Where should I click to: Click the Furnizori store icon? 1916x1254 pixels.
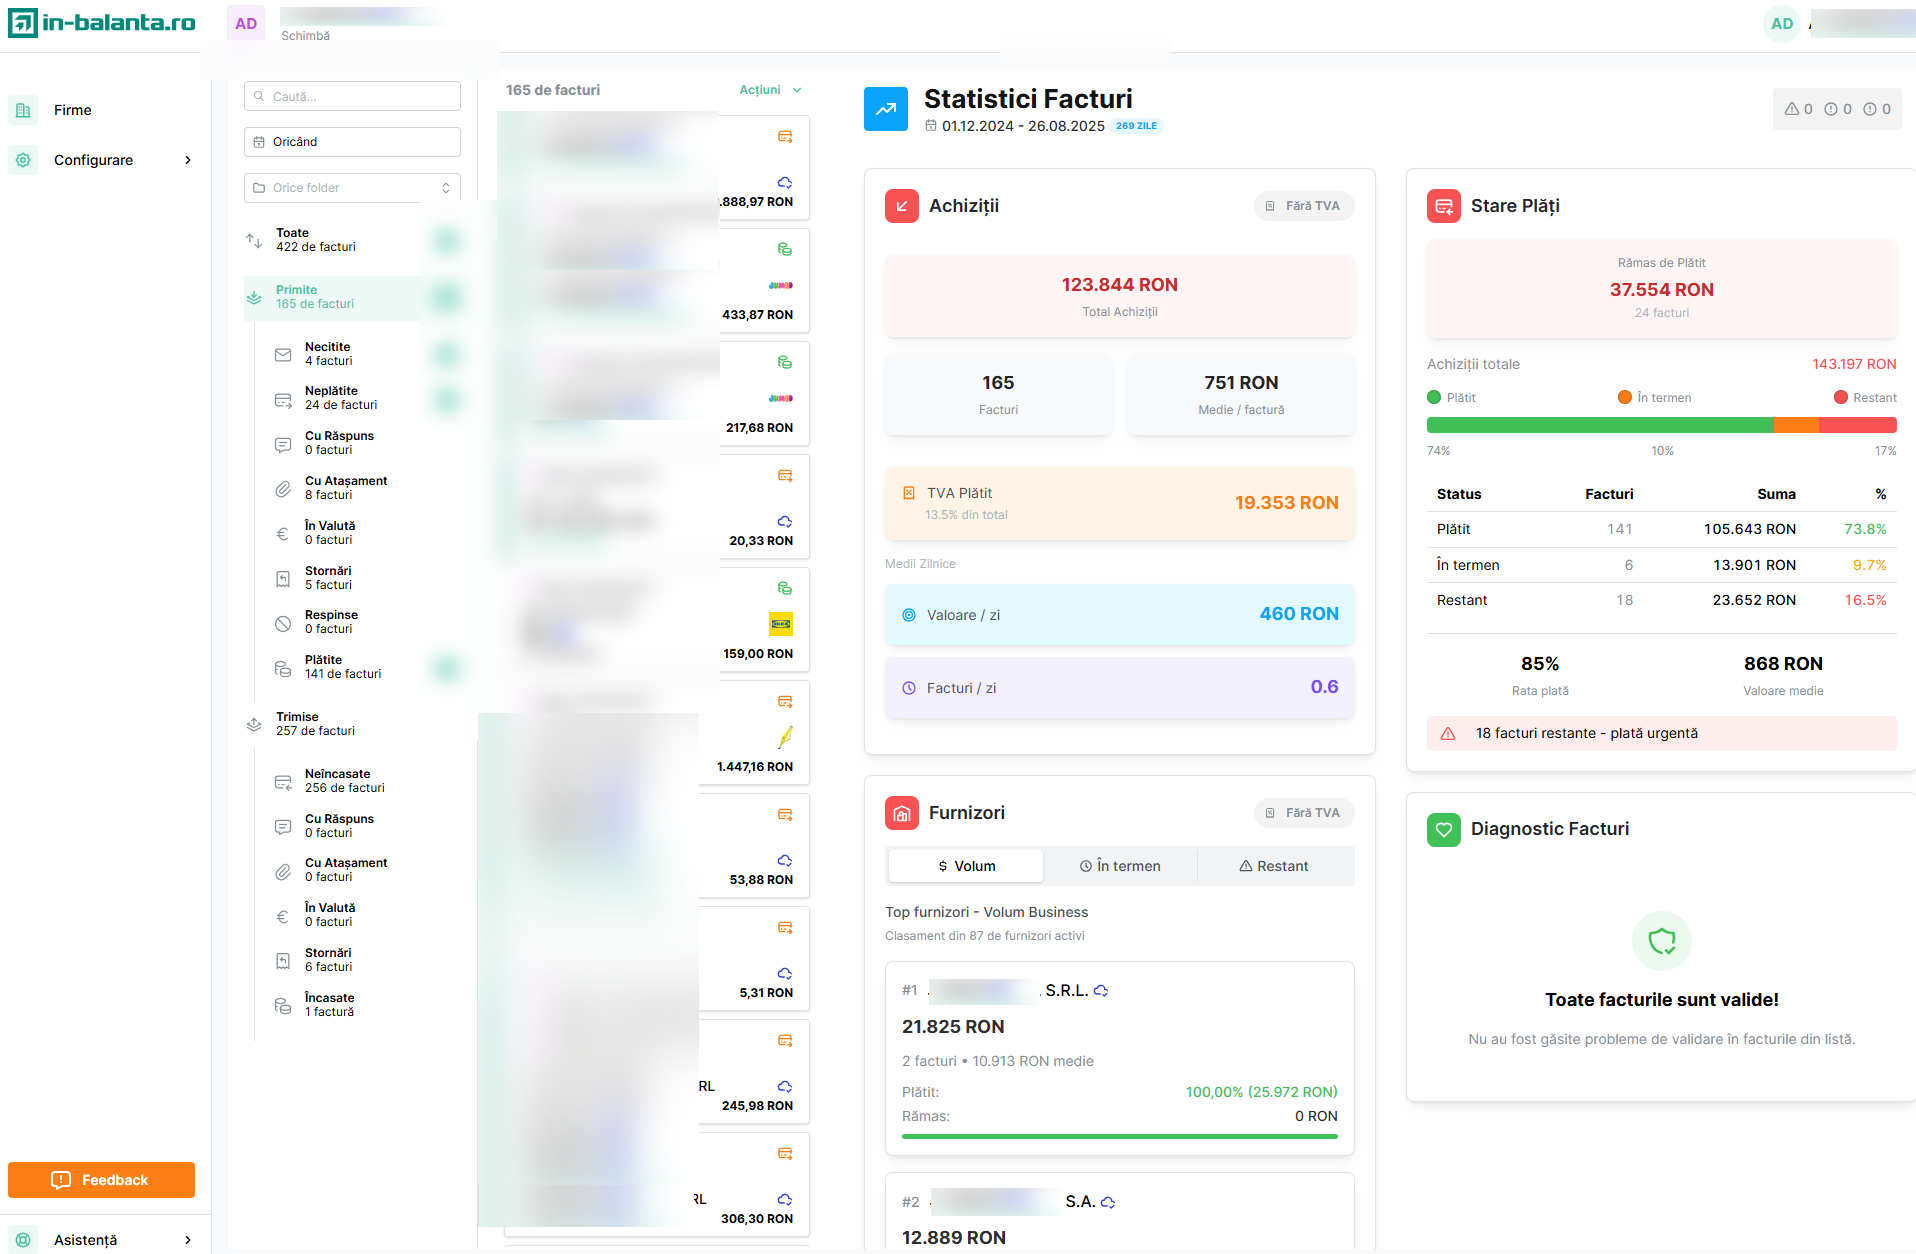point(901,813)
